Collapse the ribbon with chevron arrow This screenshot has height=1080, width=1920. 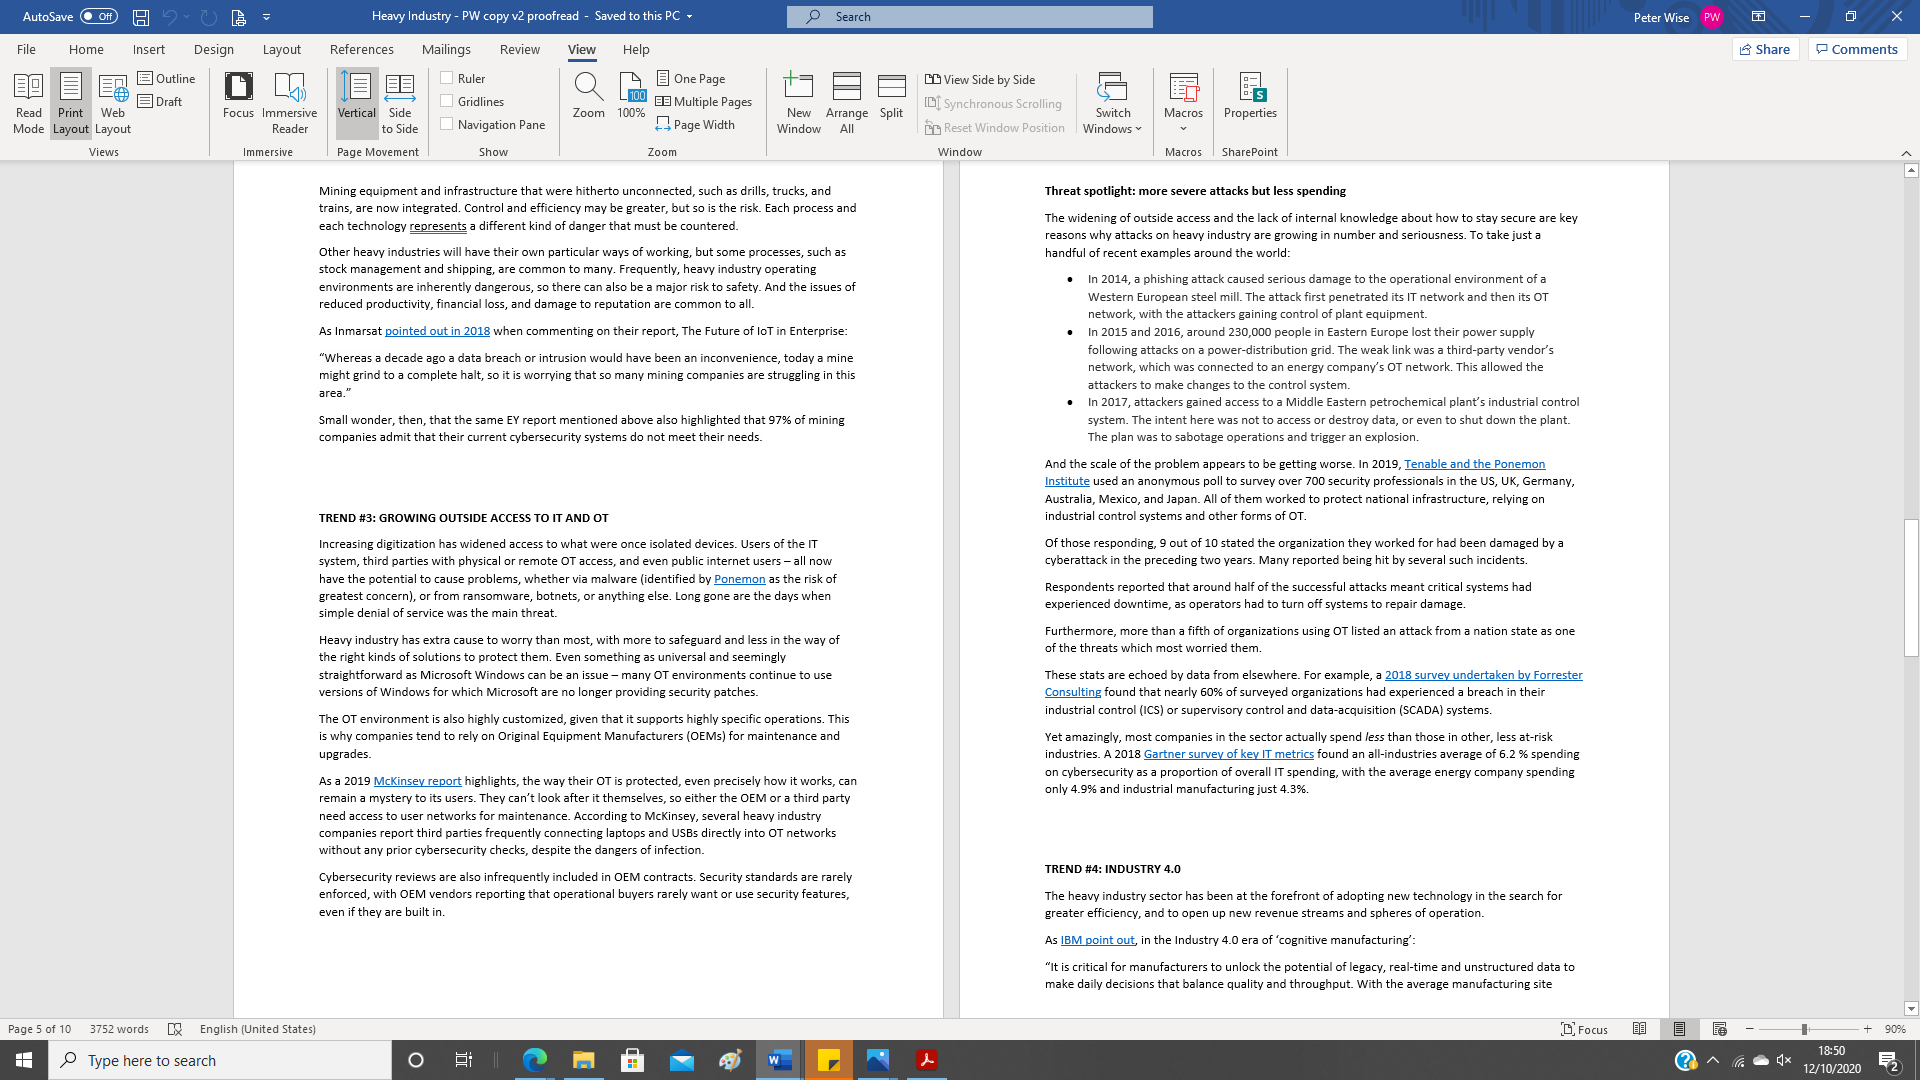[1906, 153]
